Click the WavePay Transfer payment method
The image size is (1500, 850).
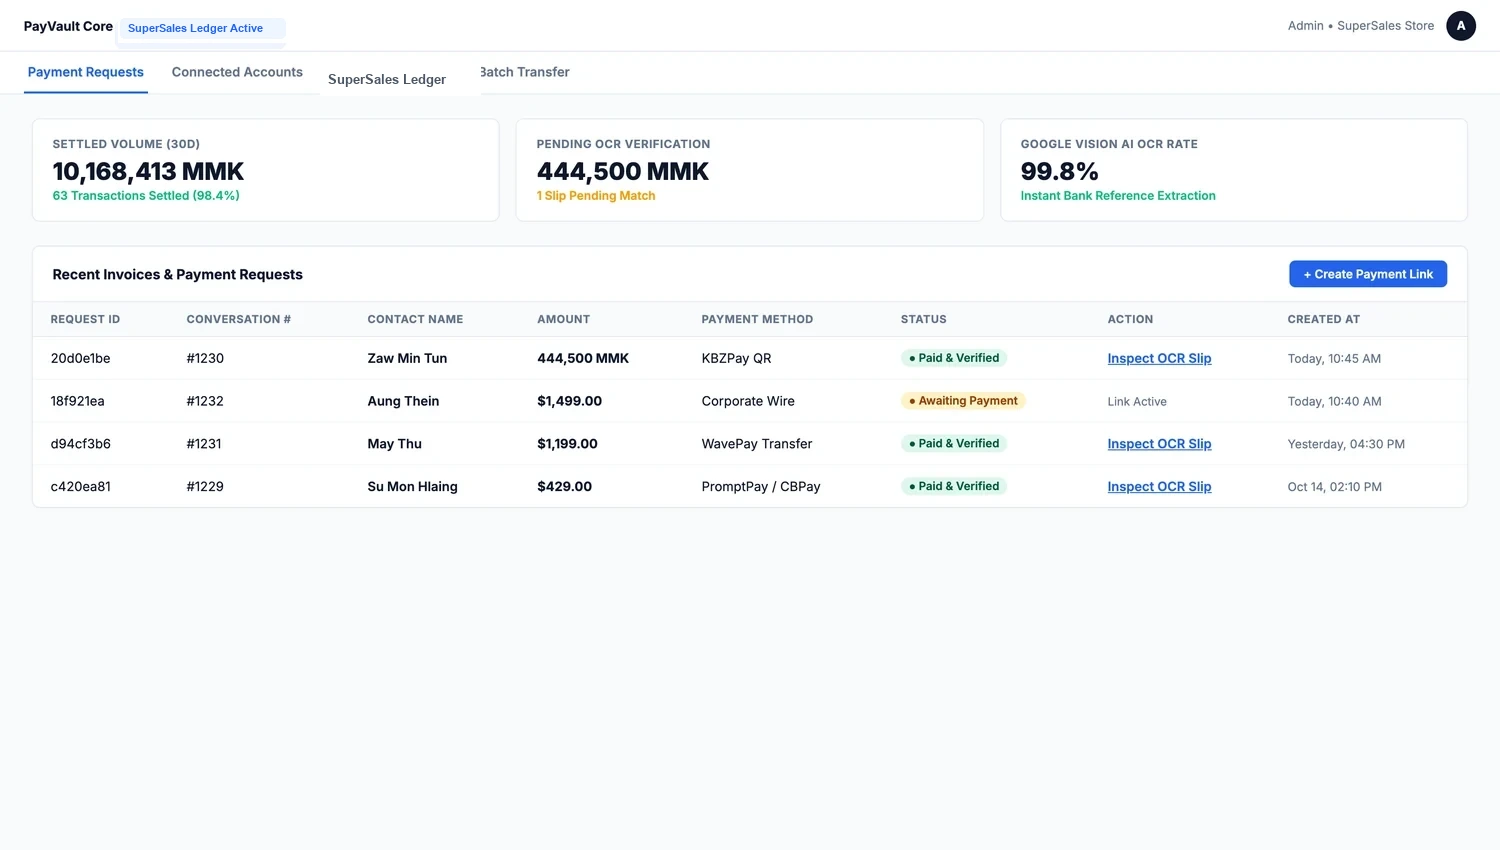tap(757, 444)
